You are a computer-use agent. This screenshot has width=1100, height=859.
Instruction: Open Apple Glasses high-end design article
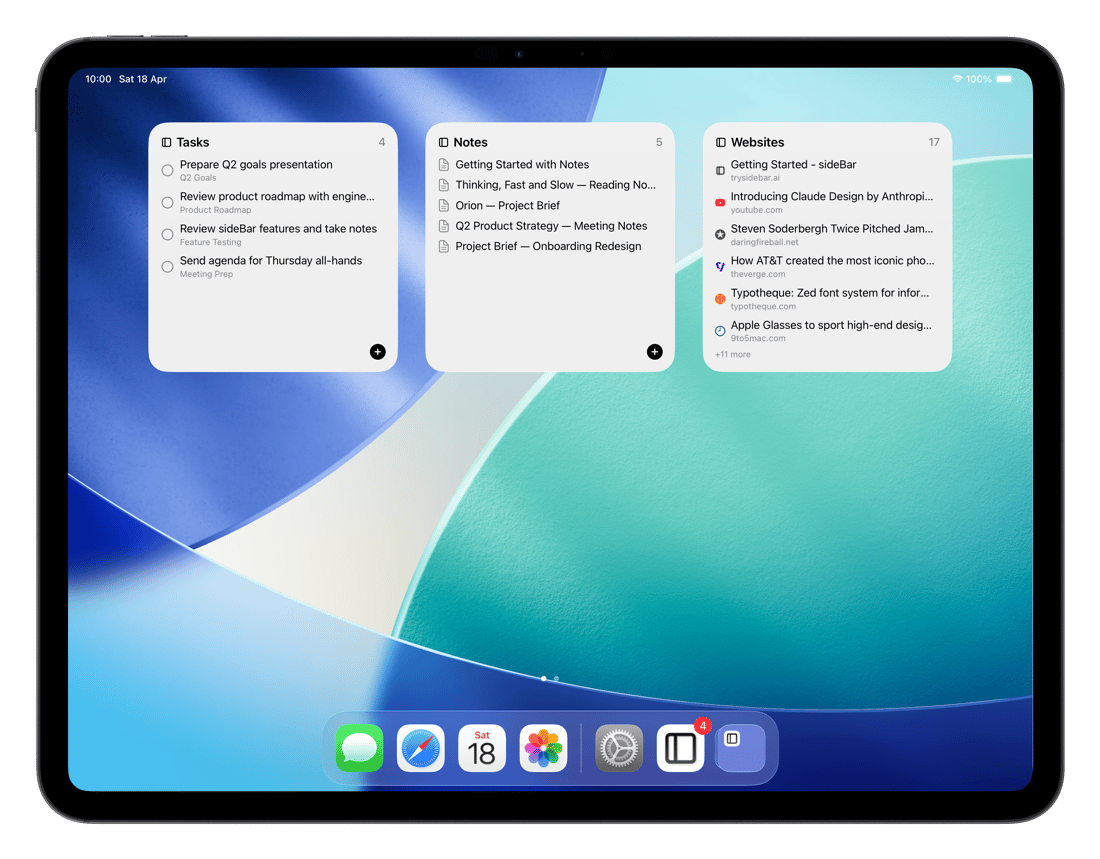tap(831, 325)
